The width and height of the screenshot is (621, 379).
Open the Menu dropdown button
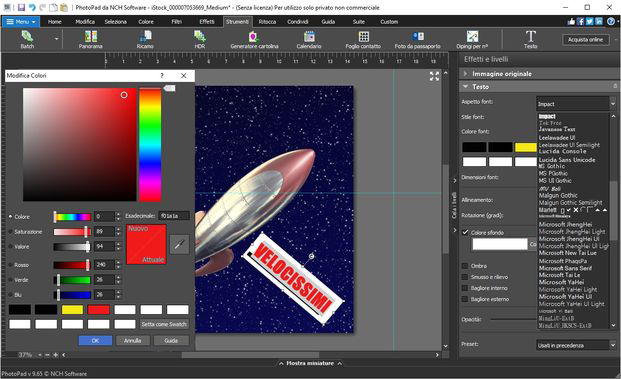21,21
